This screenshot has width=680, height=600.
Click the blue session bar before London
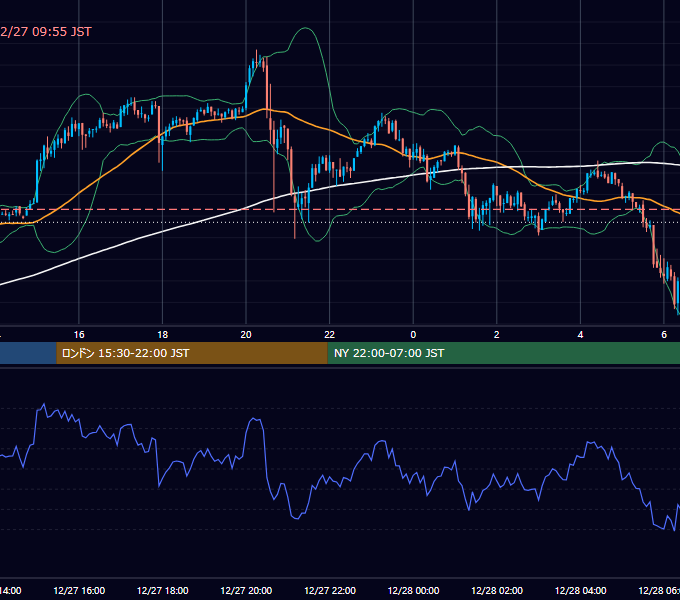(28, 353)
